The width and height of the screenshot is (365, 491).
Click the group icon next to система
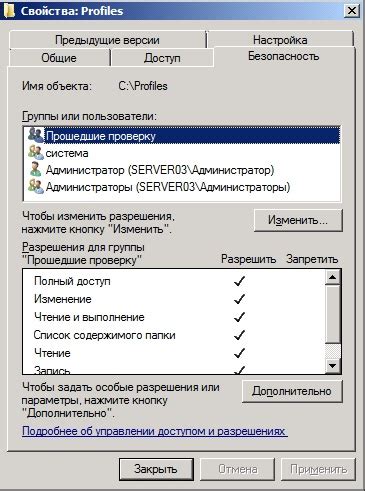click(x=35, y=153)
